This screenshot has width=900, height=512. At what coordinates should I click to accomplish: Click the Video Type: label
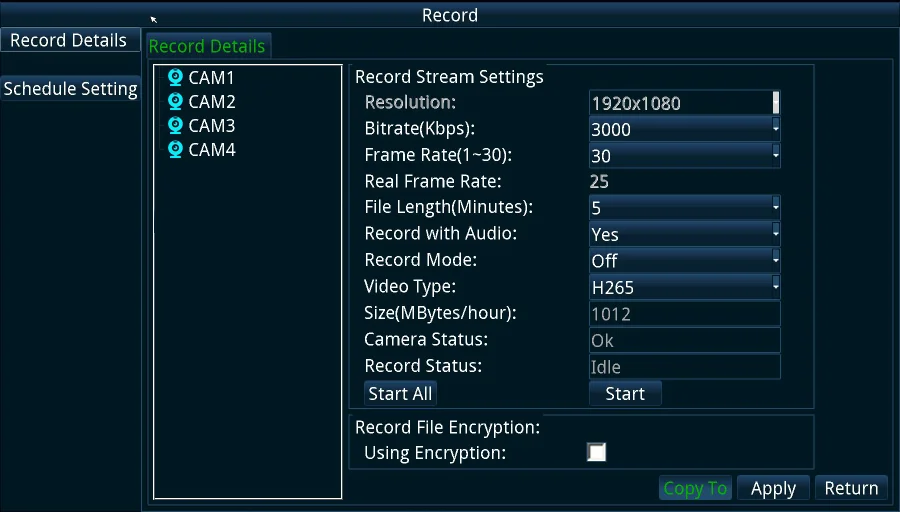[x=410, y=286]
